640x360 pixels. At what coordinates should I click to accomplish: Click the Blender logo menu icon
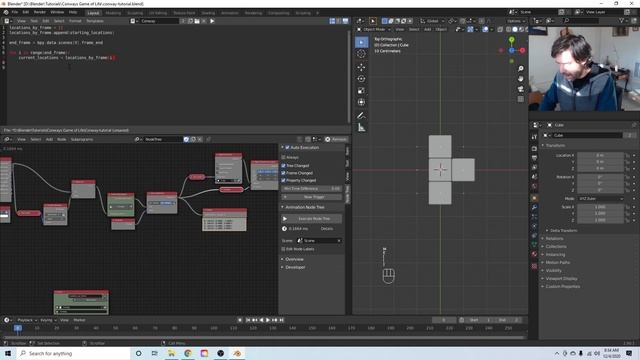coord(6,12)
